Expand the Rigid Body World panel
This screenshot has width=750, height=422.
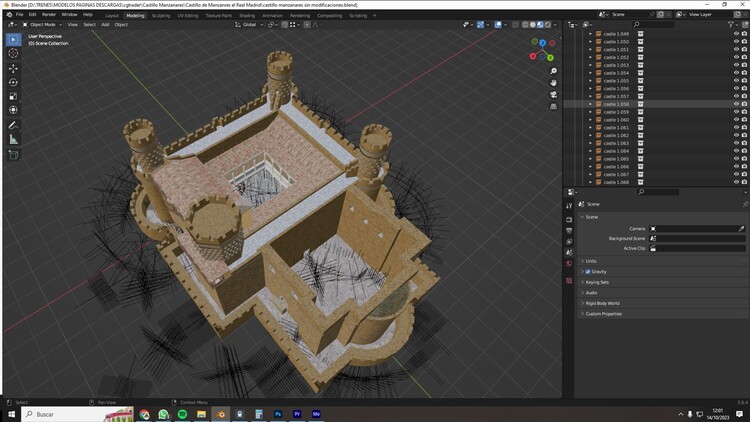coord(602,303)
